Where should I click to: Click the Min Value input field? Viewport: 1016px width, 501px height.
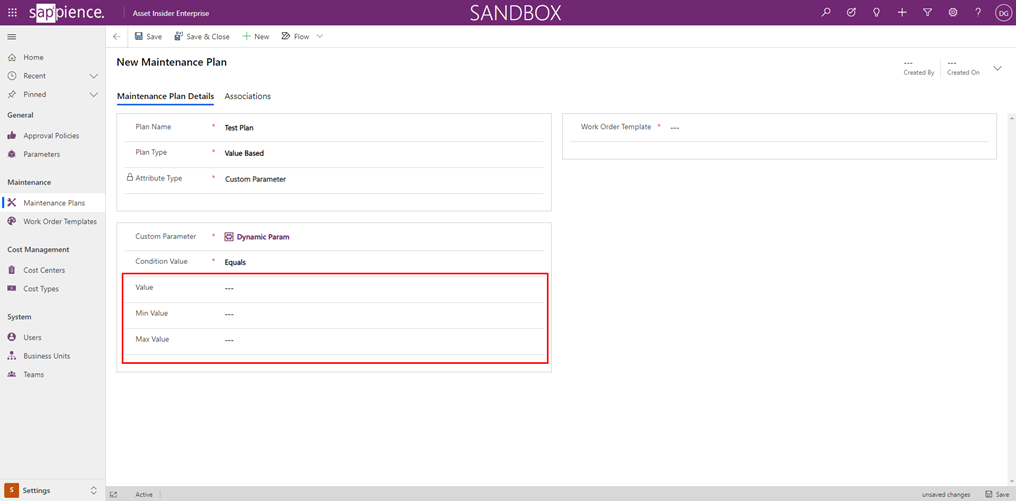[x=380, y=314]
